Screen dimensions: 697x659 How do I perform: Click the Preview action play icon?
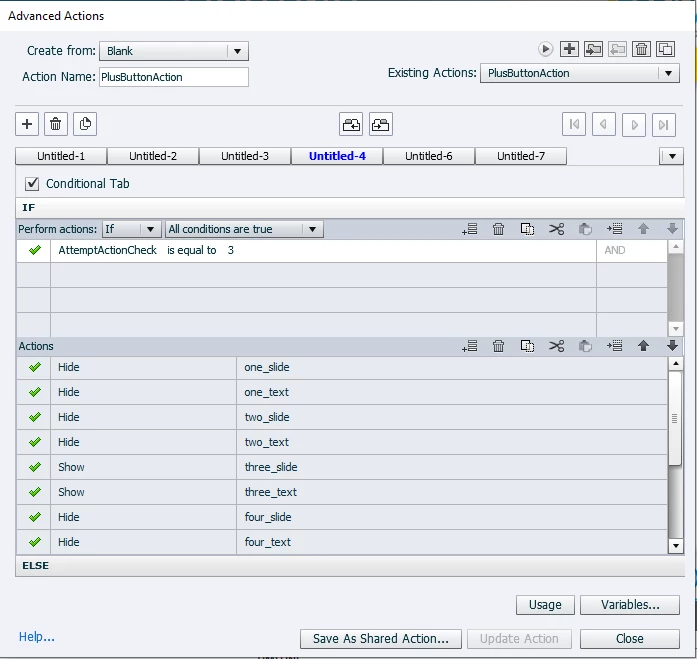(x=545, y=49)
